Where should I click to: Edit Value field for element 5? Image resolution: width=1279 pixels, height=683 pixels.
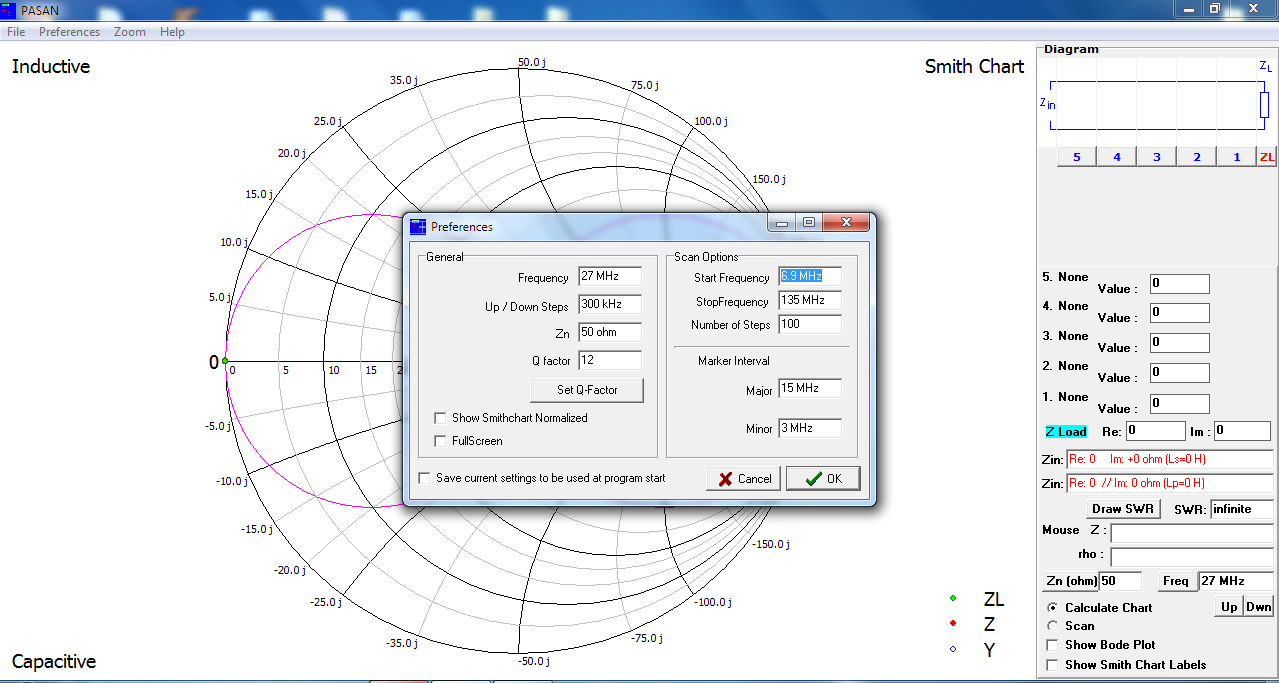(x=1179, y=284)
